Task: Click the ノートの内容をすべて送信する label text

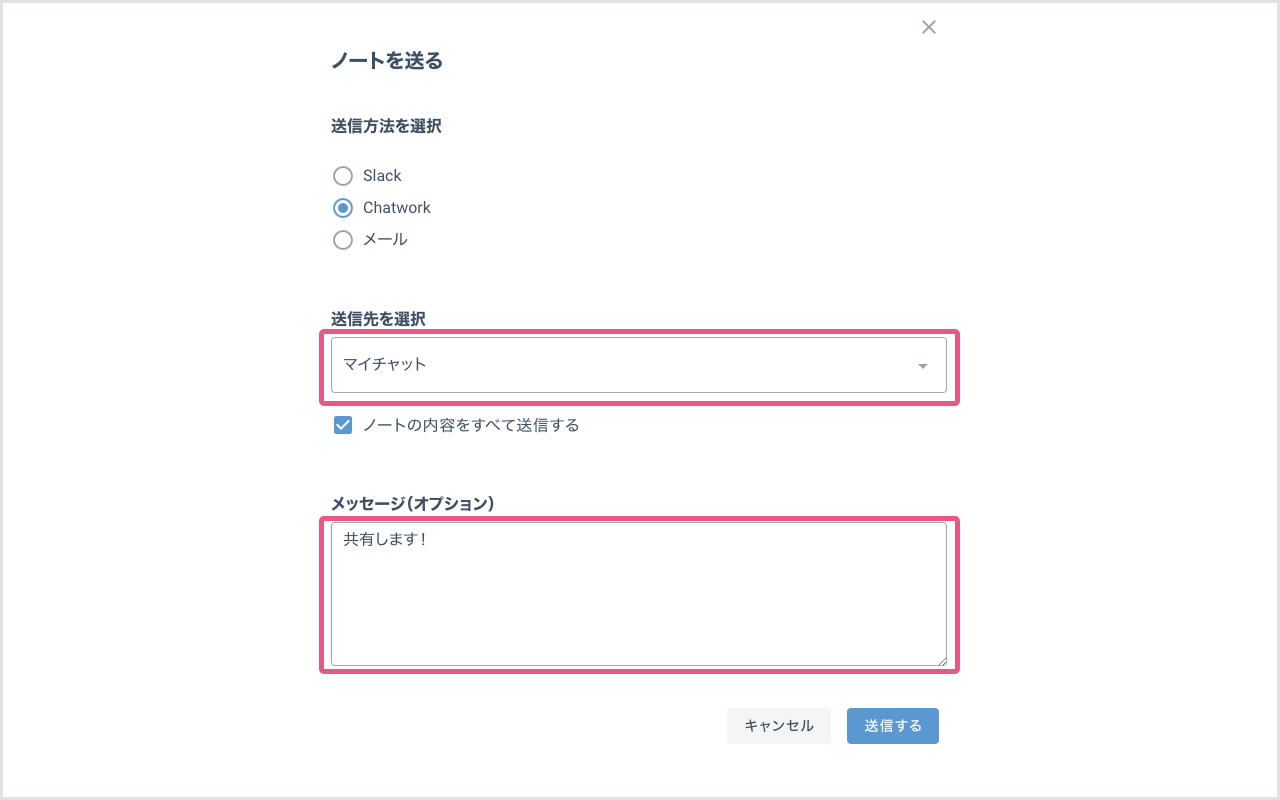Action: (x=471, y=425)
